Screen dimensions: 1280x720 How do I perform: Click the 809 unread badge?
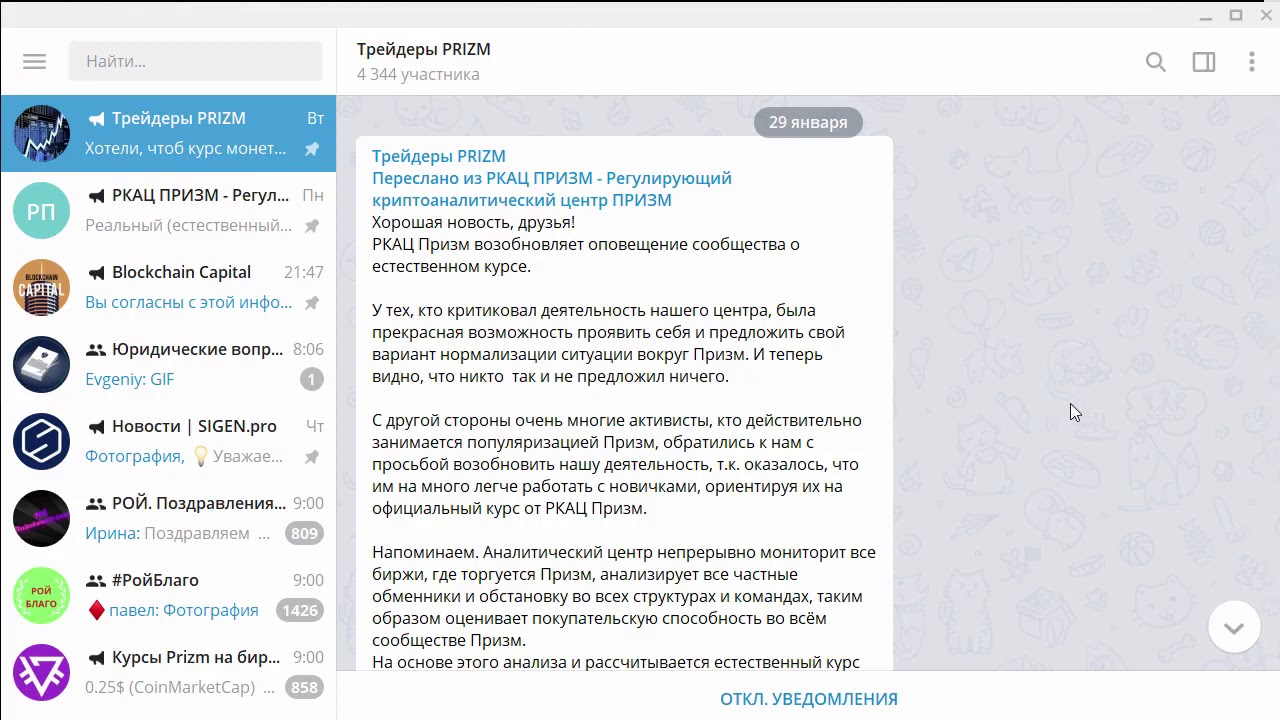(304, 533)
